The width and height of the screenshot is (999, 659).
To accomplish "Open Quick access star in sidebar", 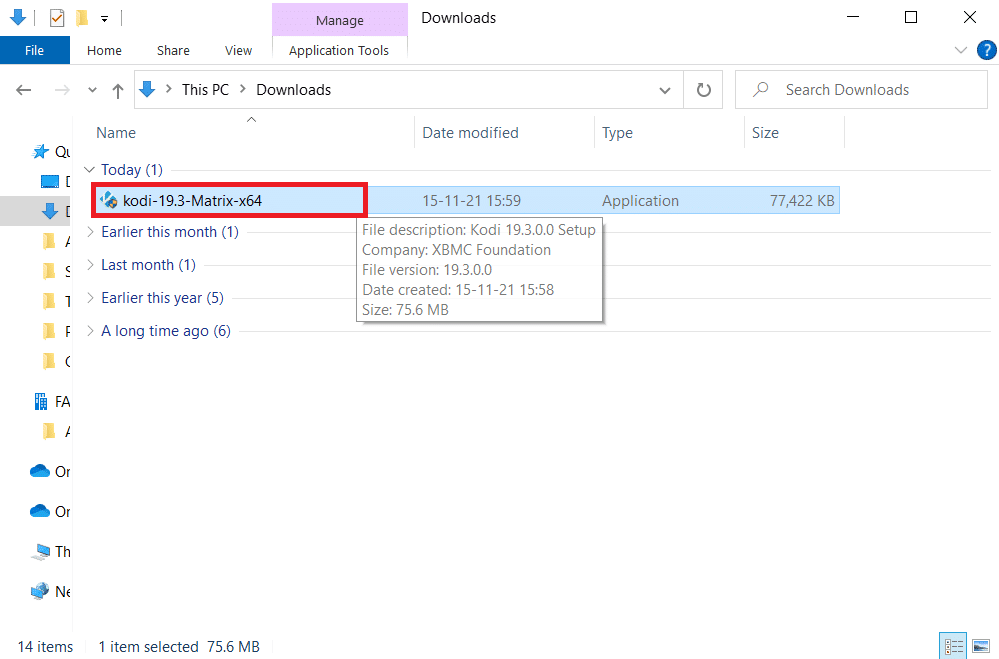I will pos(40,151).
